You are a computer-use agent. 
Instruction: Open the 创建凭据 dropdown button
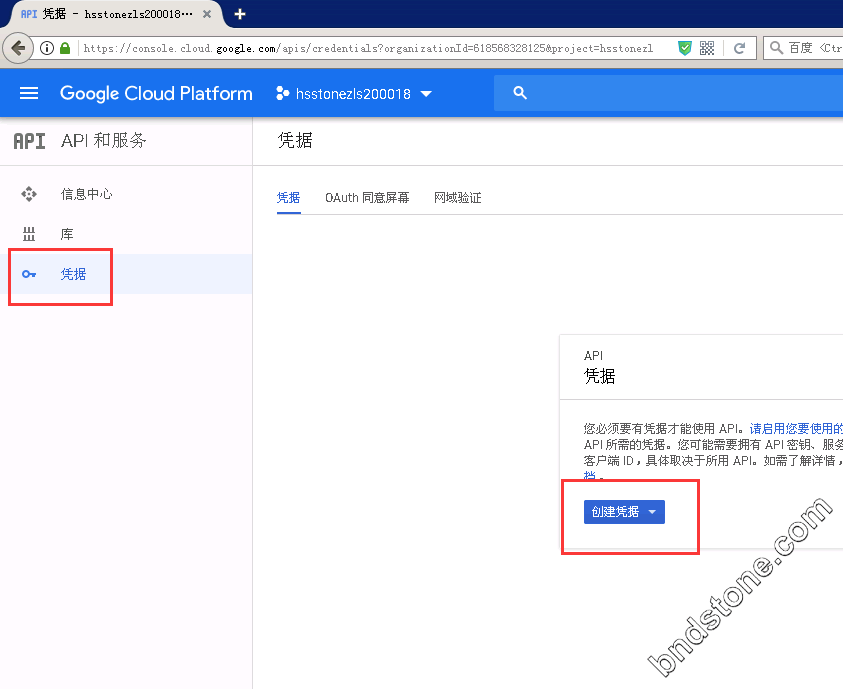tap(624, 512)
